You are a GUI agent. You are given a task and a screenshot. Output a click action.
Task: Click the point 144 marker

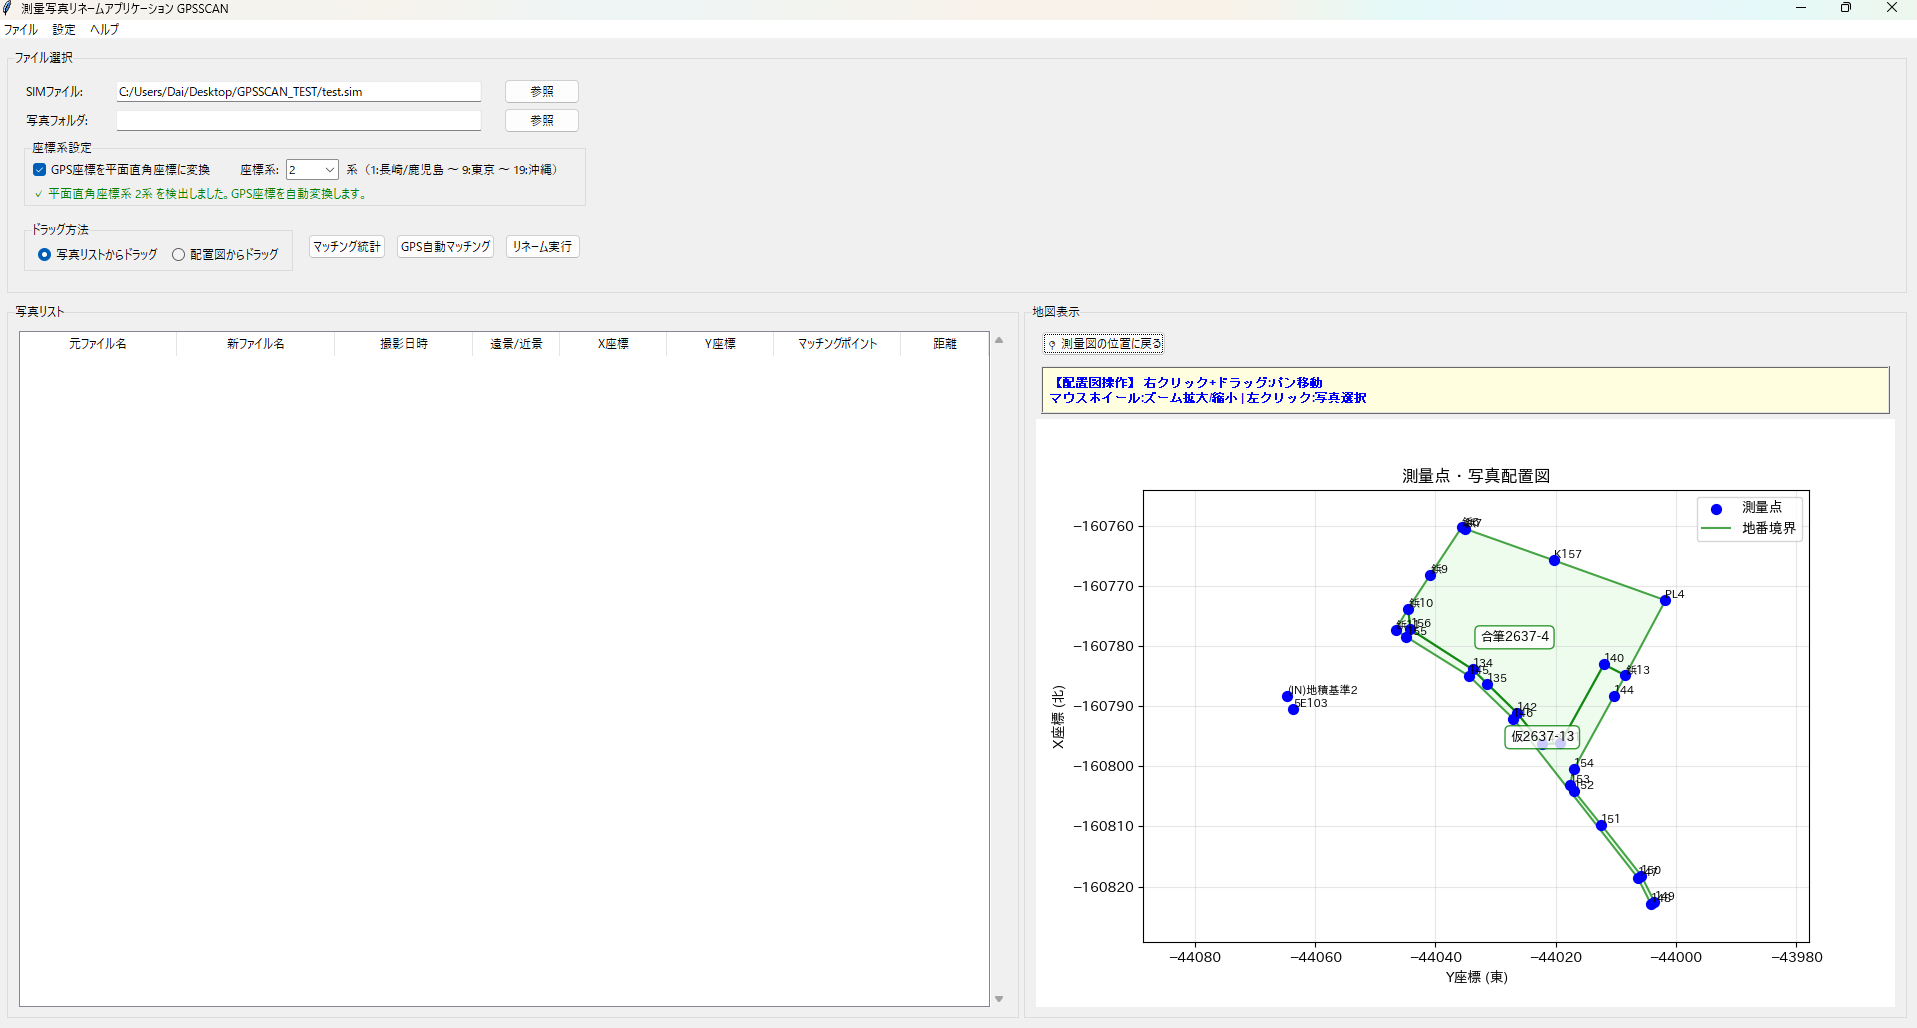(1614, 696)
